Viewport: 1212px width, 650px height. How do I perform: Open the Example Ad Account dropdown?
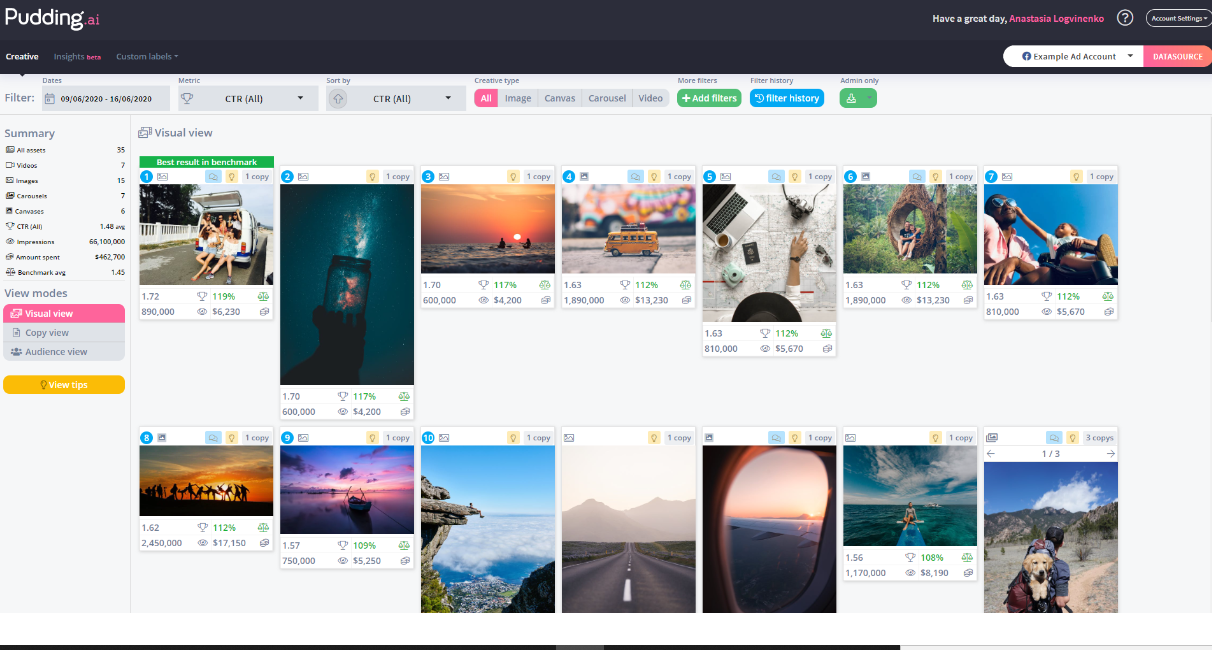click(1073, 56)
